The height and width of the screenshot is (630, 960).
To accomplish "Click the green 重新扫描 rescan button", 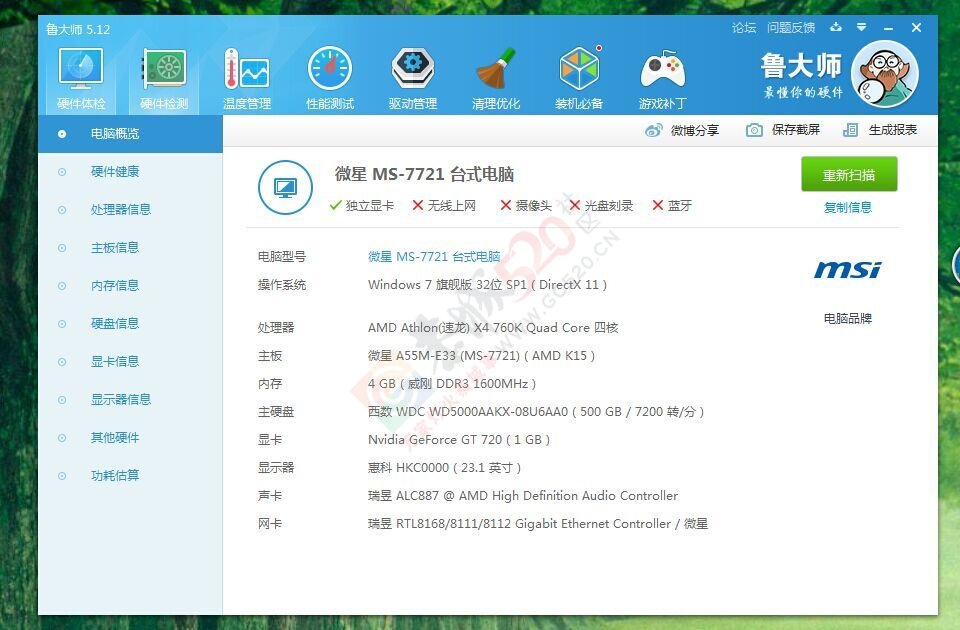I will pyautogui.click(x=849, y=174).
